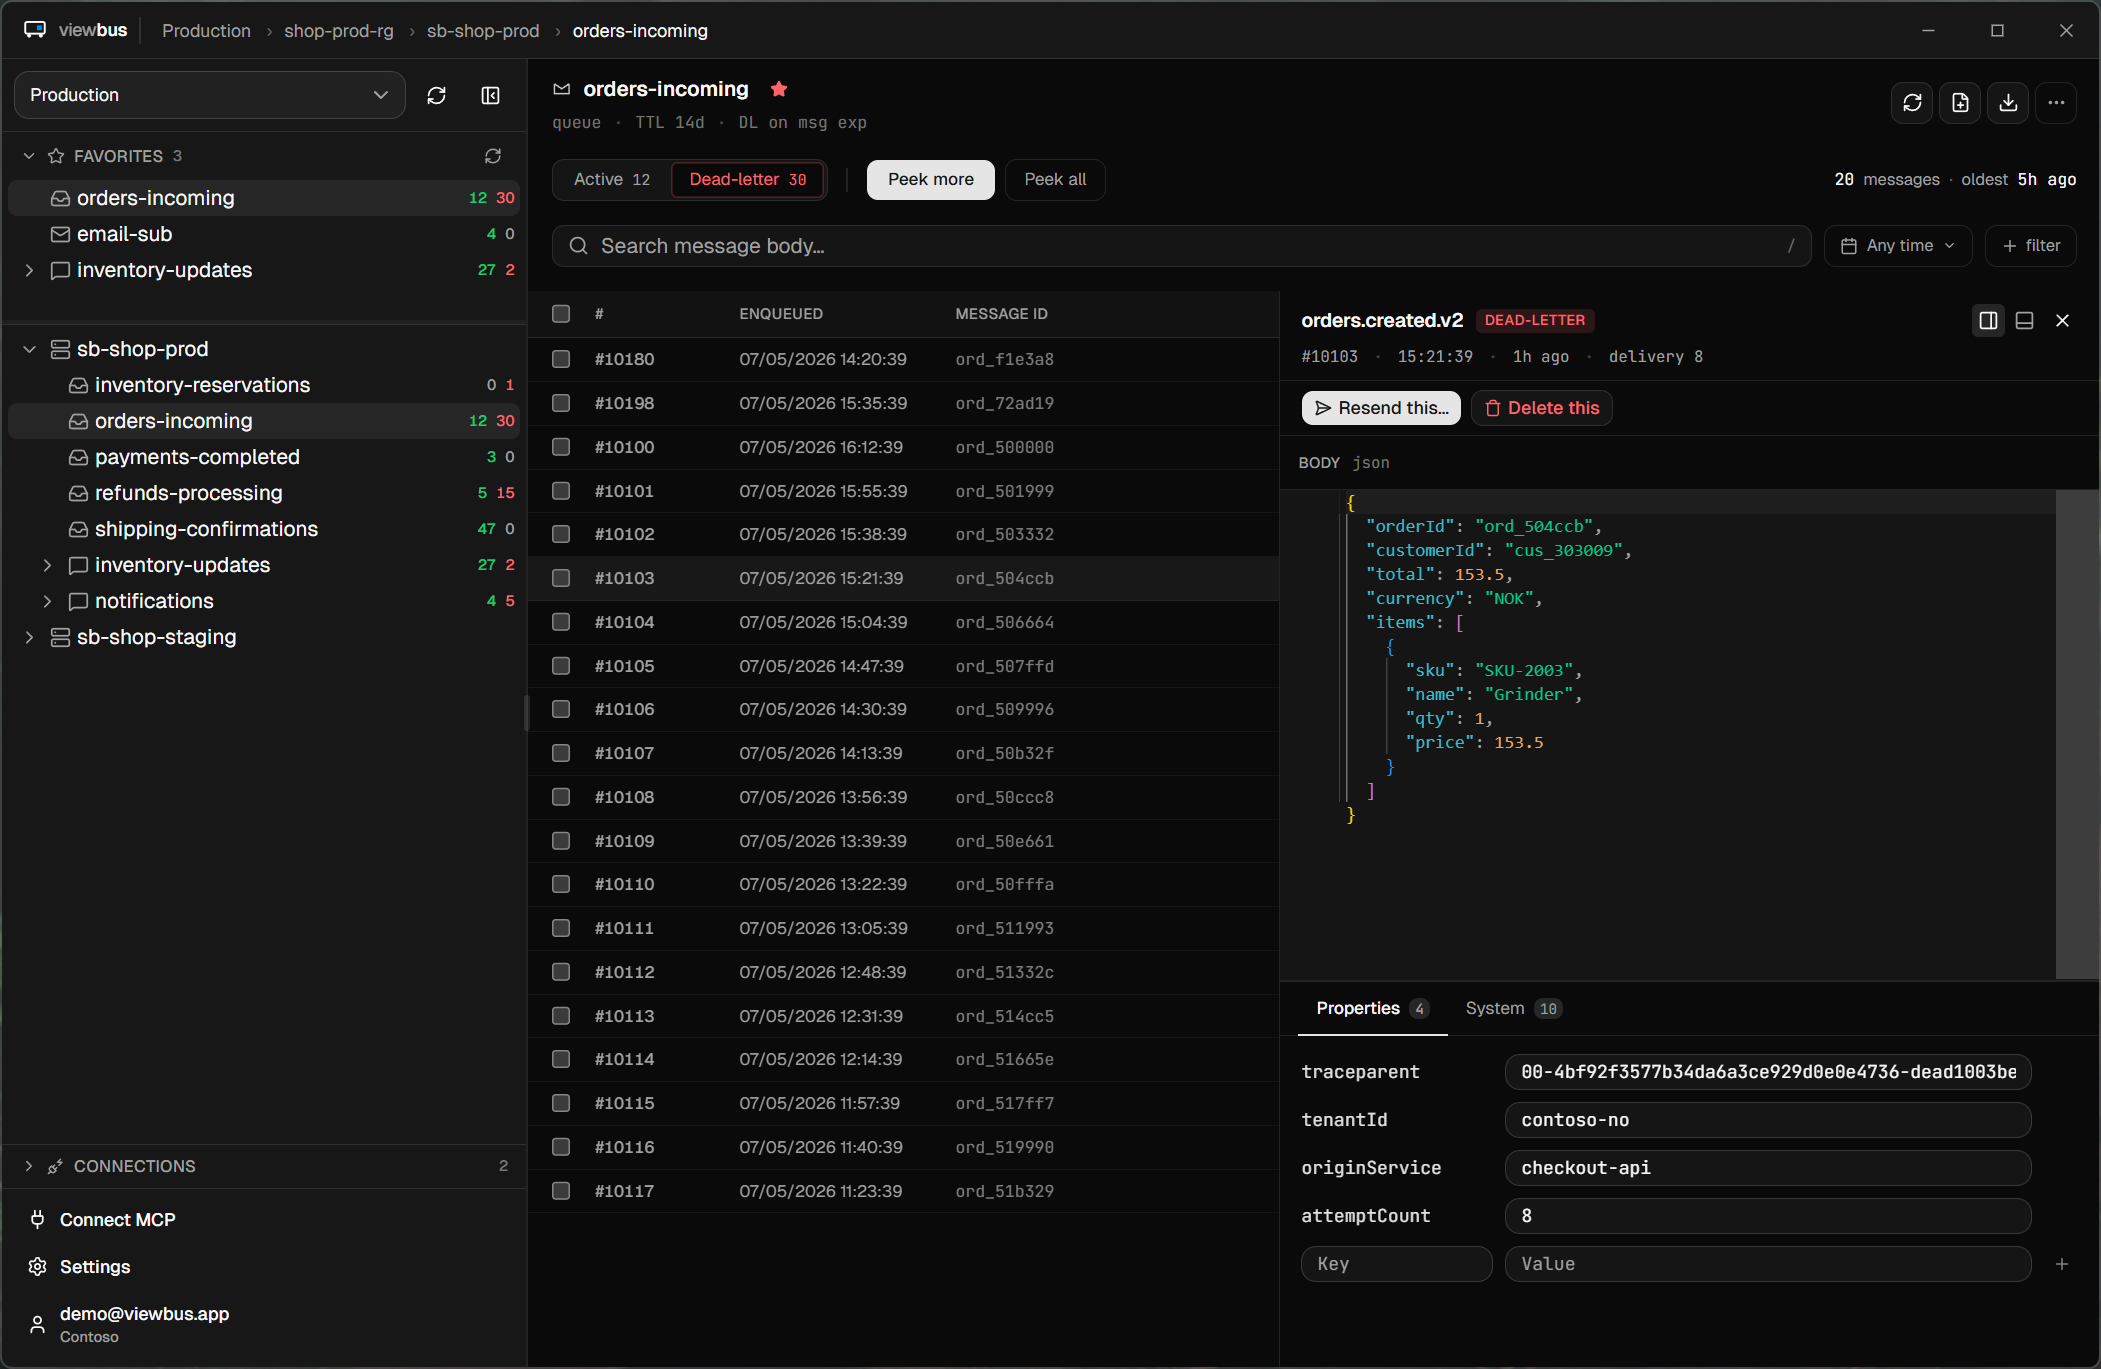
Task: Click the email-sub envelope icon
Action: click(x=60, y=234)
